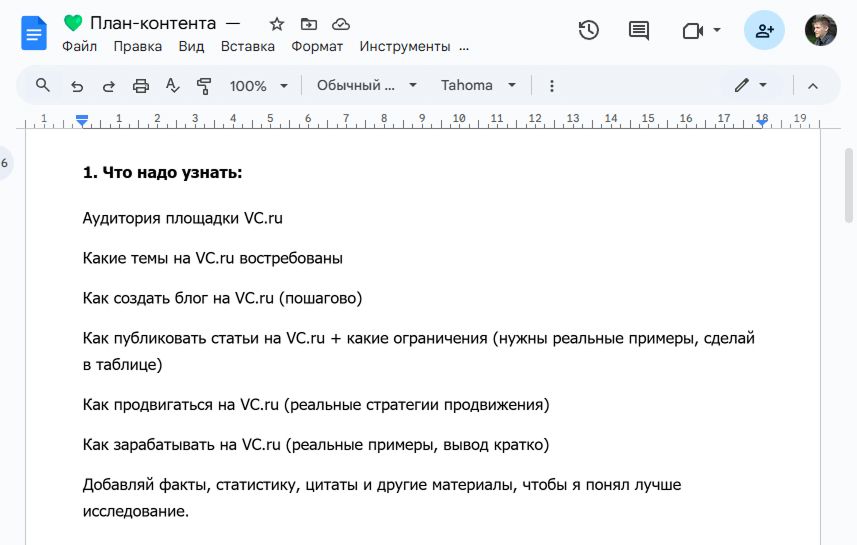Open version history clock icon
The height and width of the screenshot is (545, 857).
pos(589,30)
